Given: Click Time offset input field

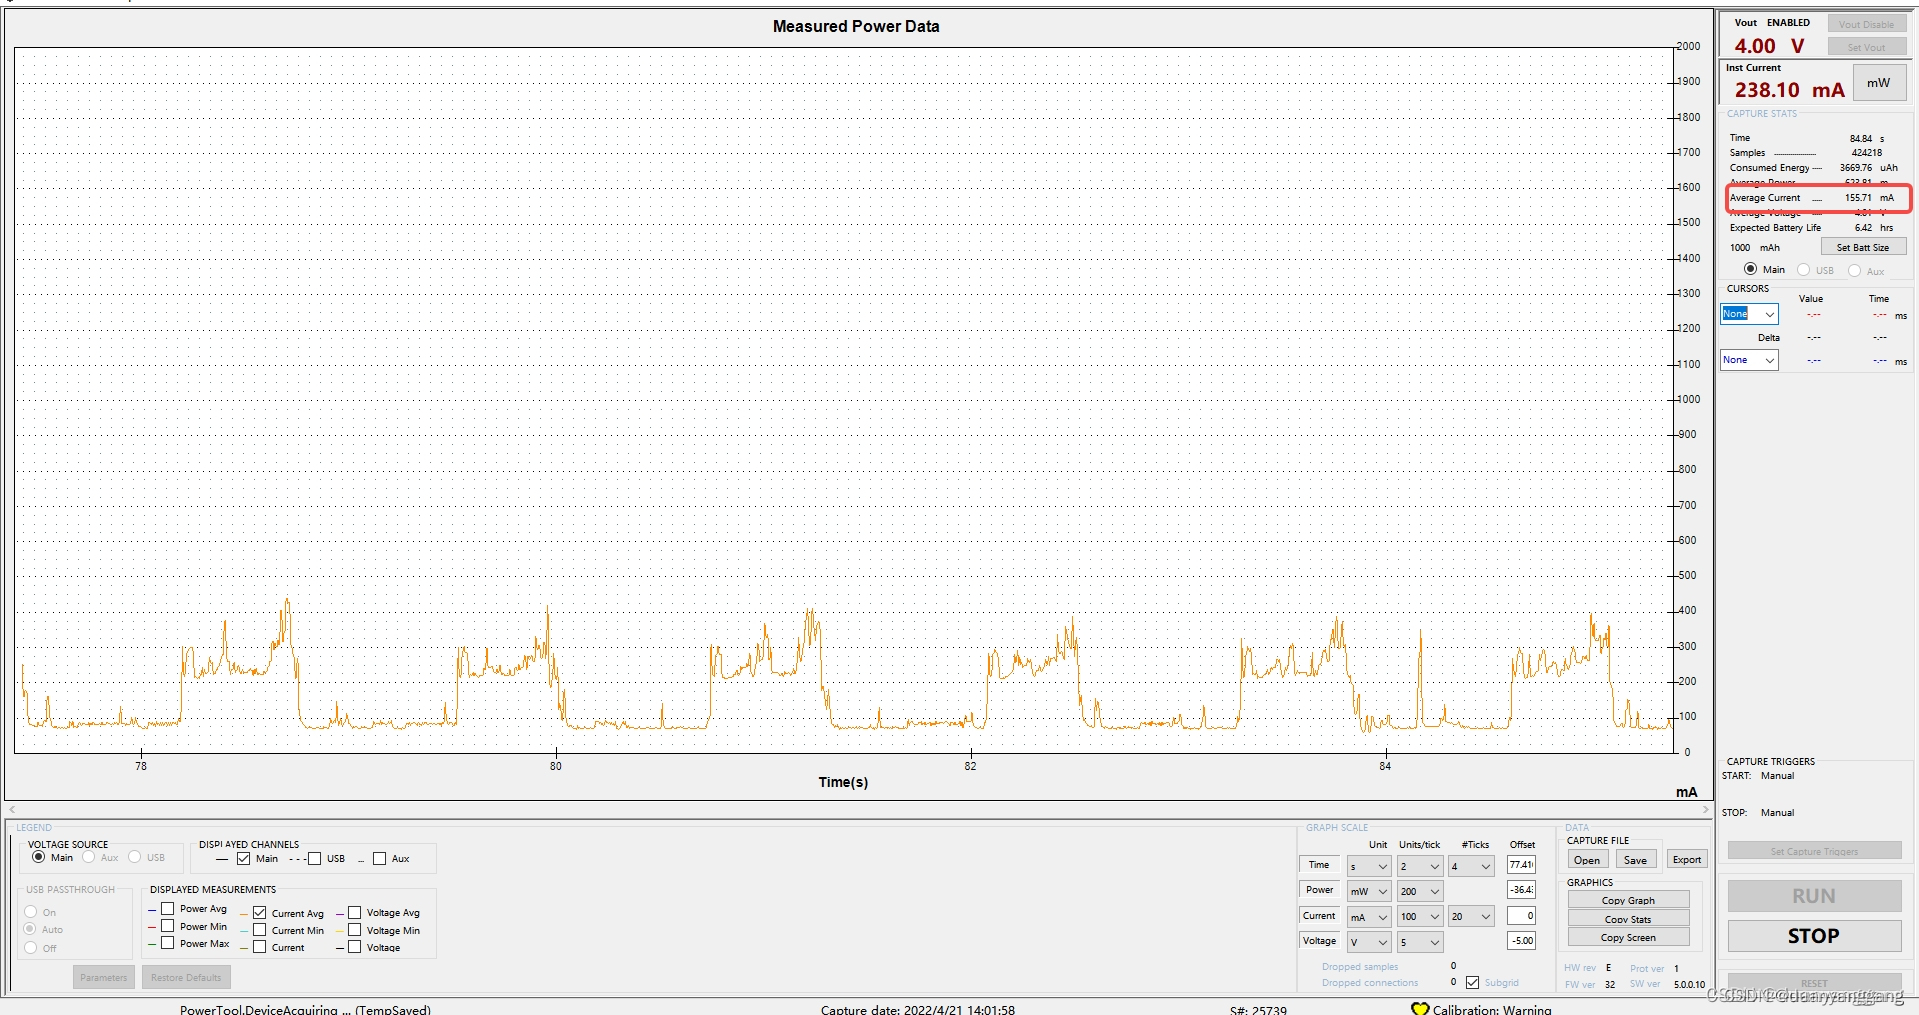Looking at the screenshot, I should click(x=1521, y=865).
